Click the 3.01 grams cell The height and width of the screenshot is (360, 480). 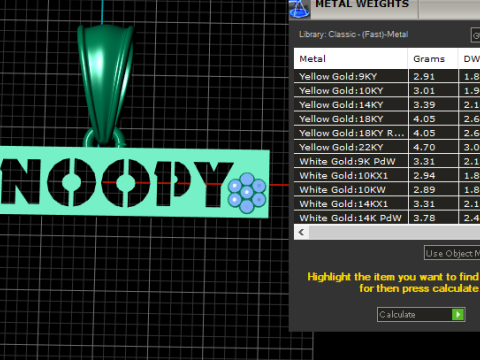pyautogui.click(x=433, y=91)
